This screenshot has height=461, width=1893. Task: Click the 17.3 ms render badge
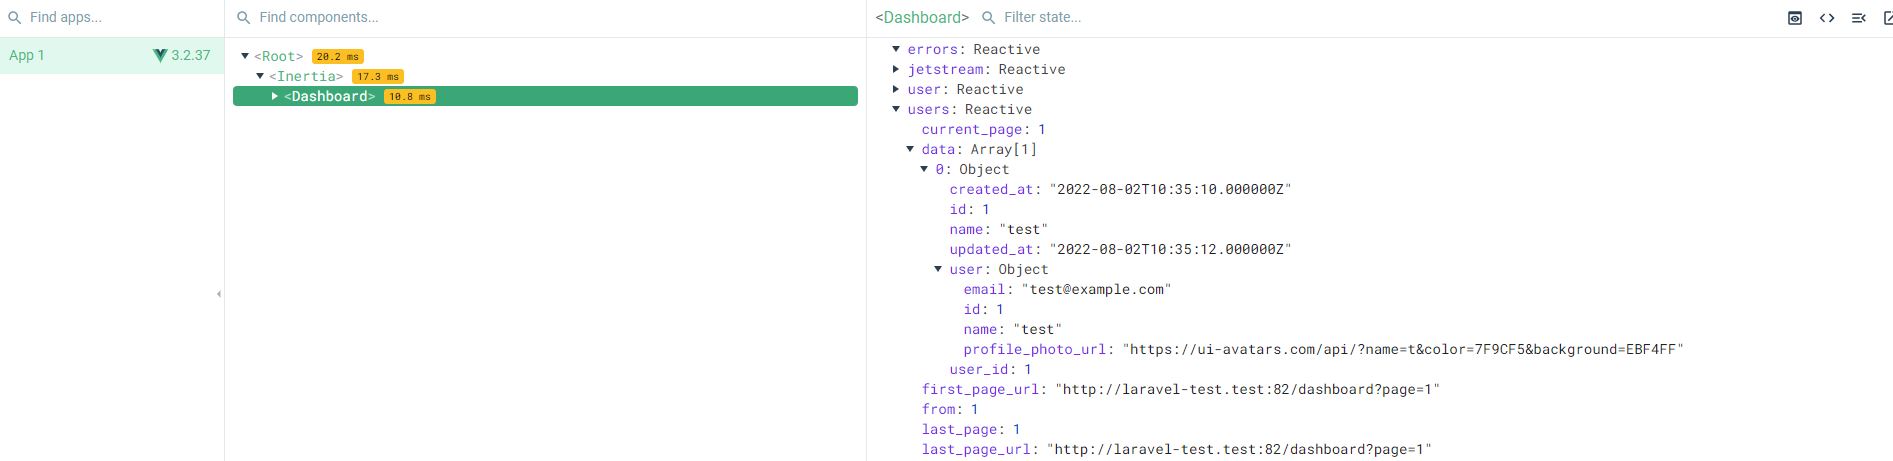click(378, 77)
